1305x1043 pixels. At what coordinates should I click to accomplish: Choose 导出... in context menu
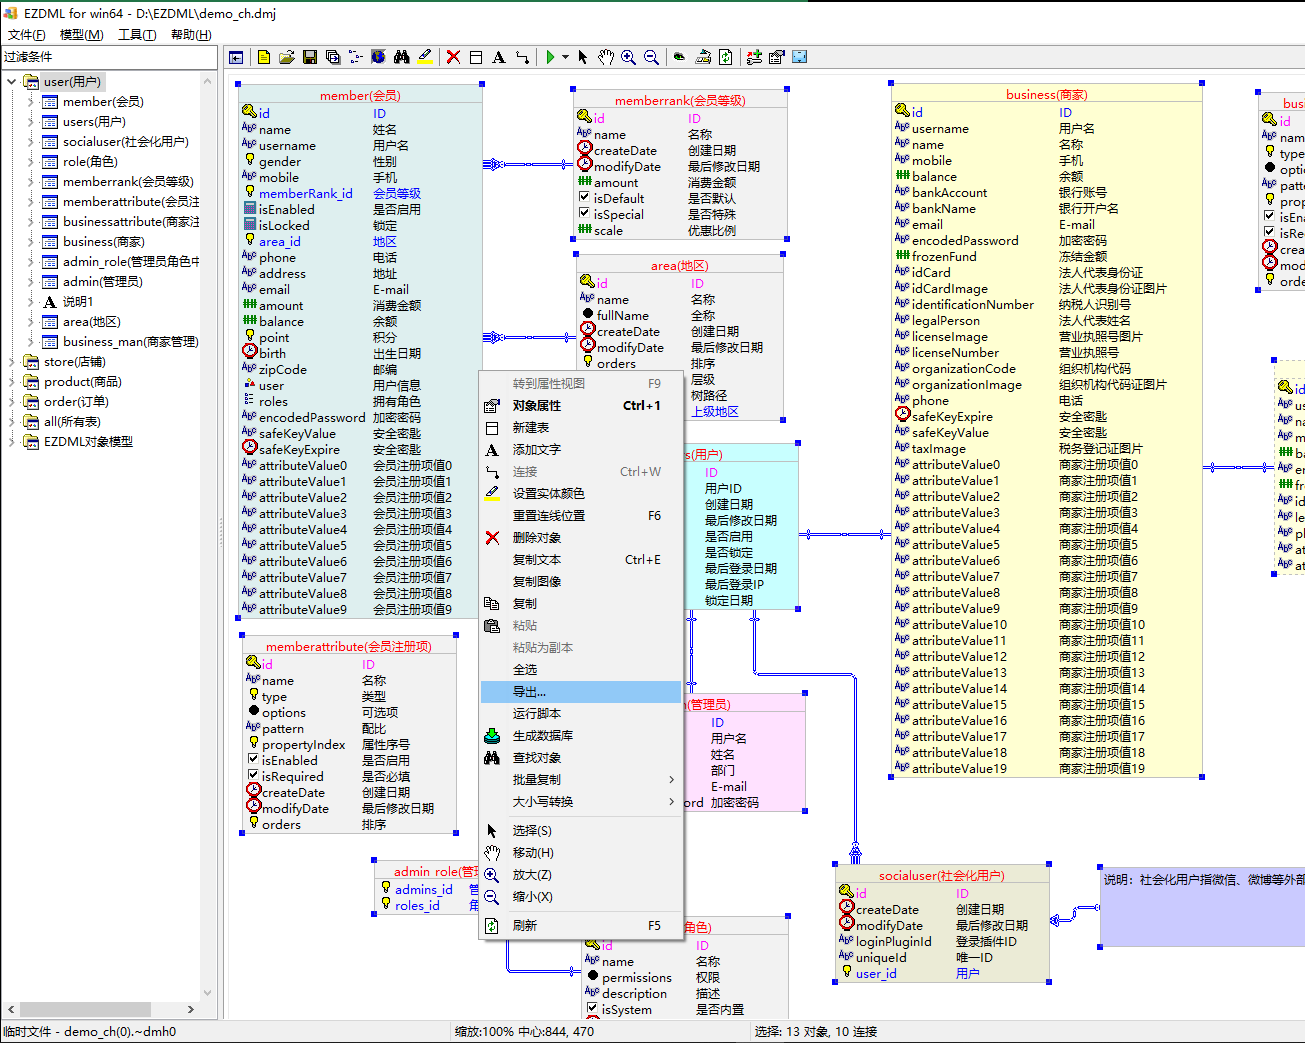coord(581,692)
